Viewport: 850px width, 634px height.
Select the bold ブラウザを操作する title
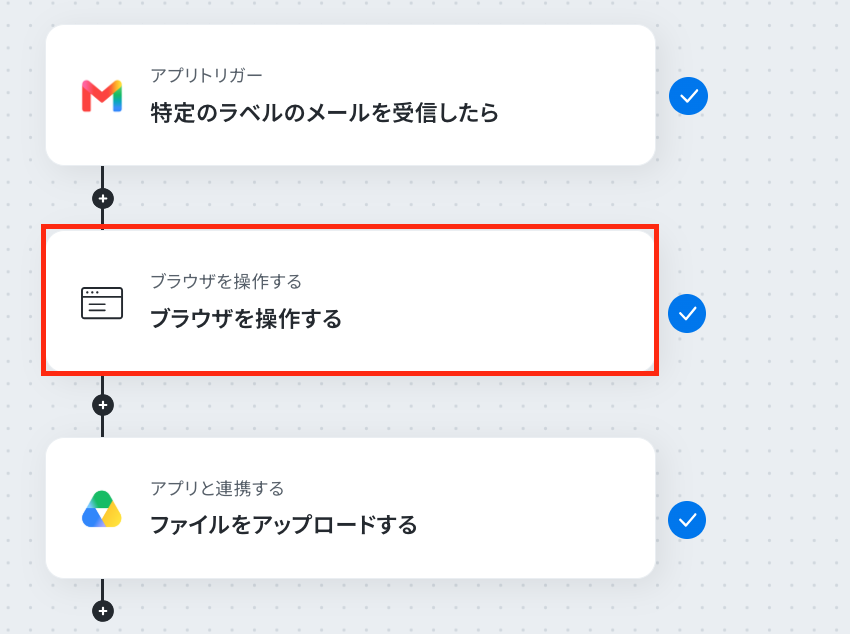point(246,319)
